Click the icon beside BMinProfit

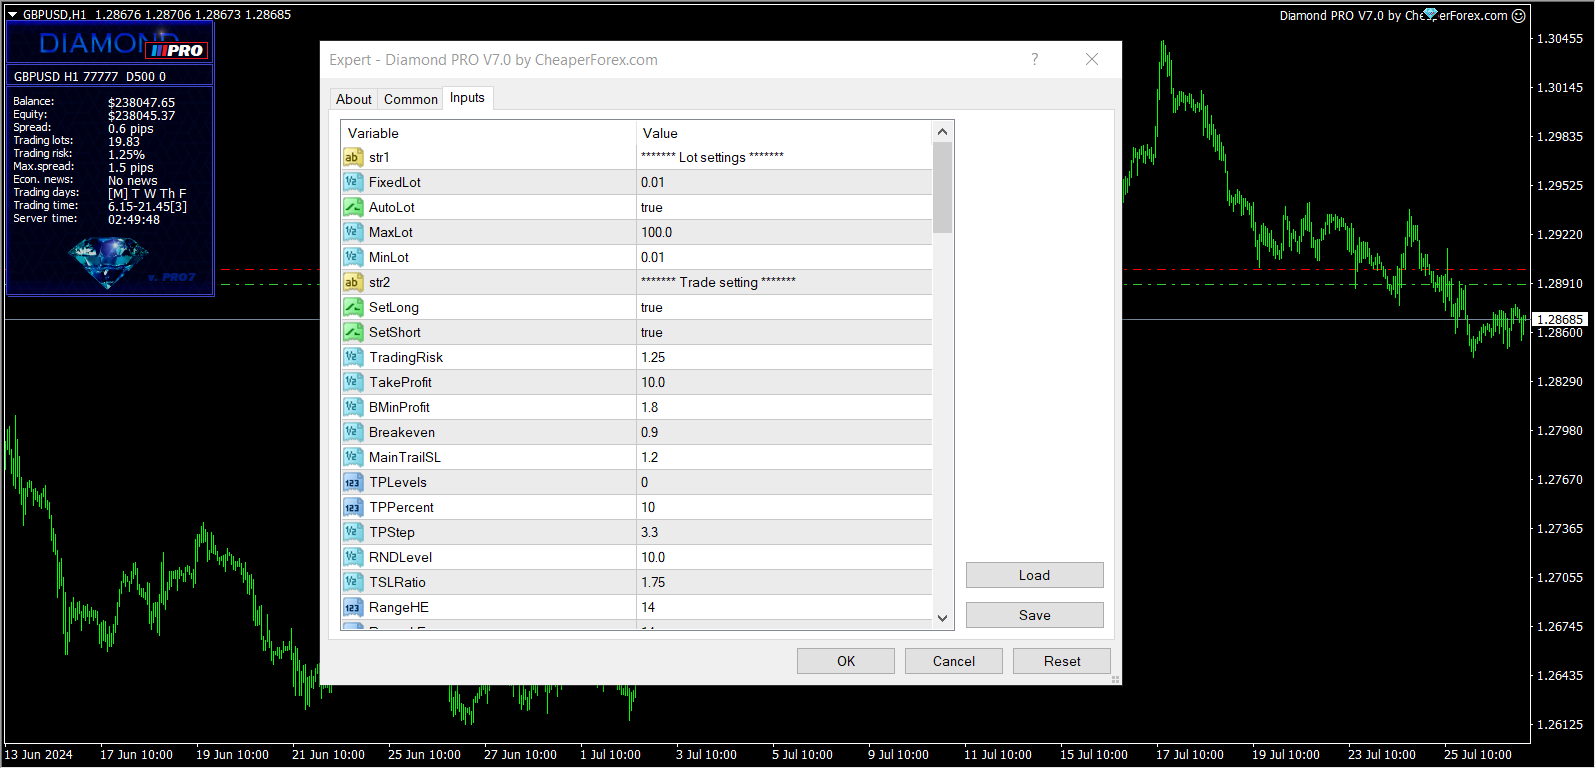(x=353, y=407)
